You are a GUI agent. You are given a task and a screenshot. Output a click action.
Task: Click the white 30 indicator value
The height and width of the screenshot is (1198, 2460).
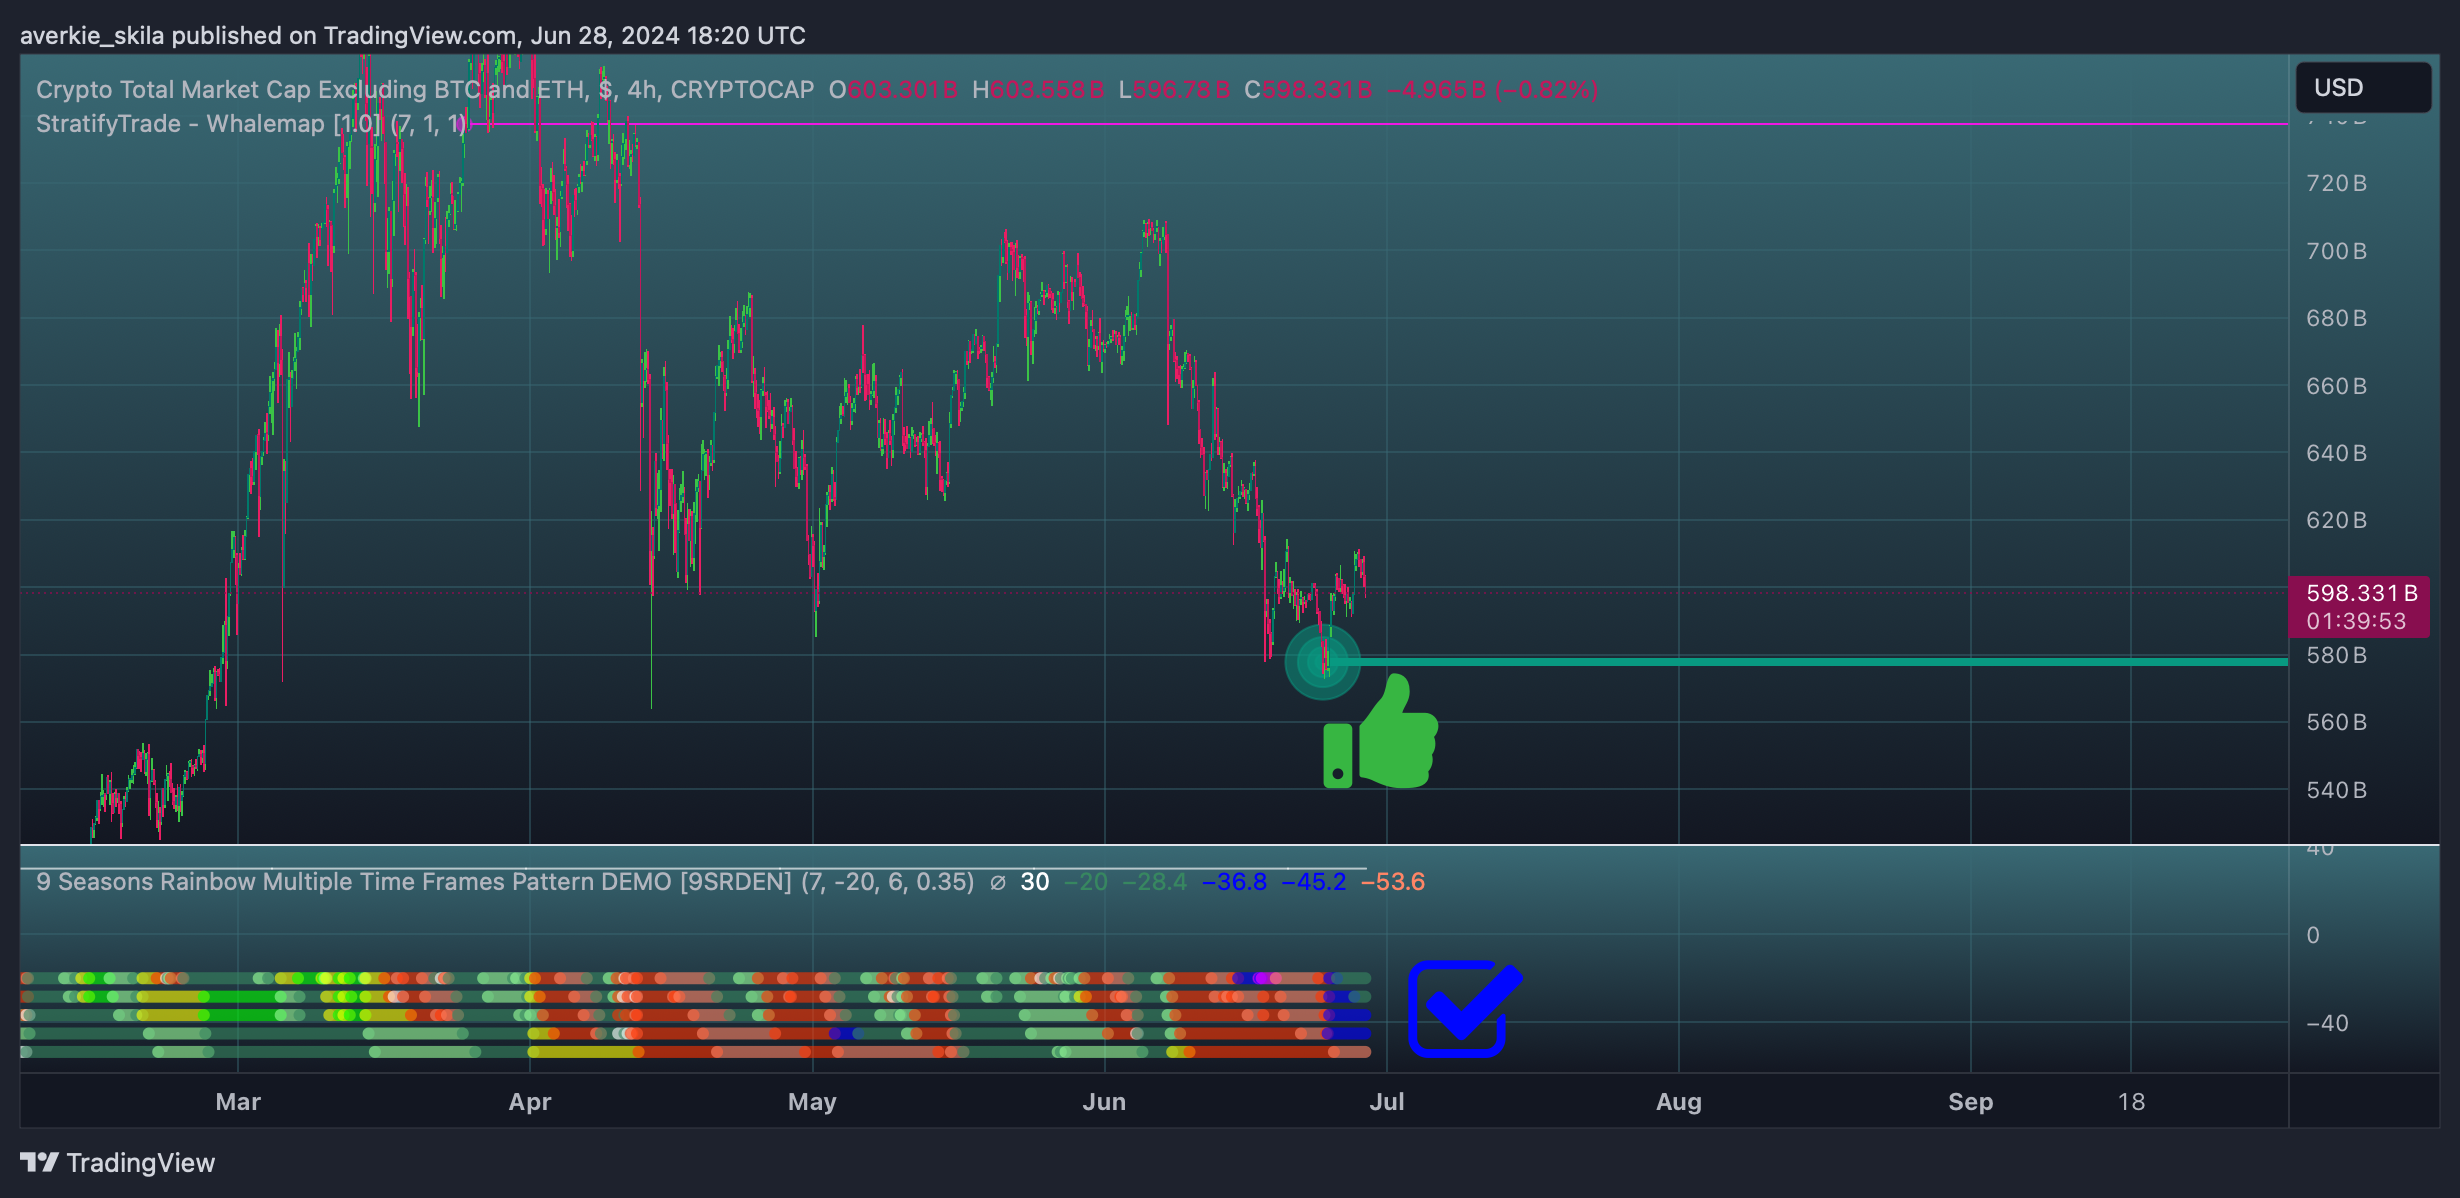tap(1034, 882)
